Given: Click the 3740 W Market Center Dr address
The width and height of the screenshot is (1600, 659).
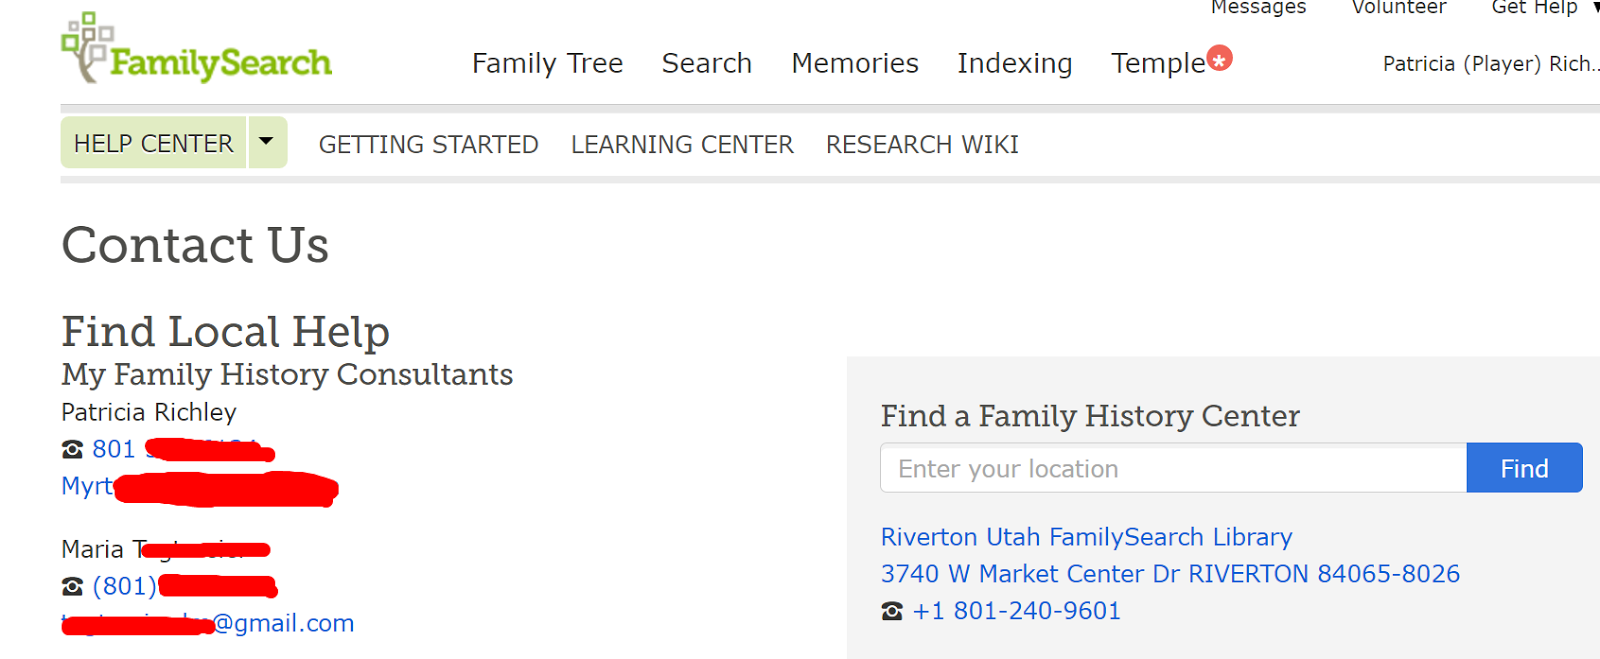Looking at the screenshot, I should coord(1170,574).
